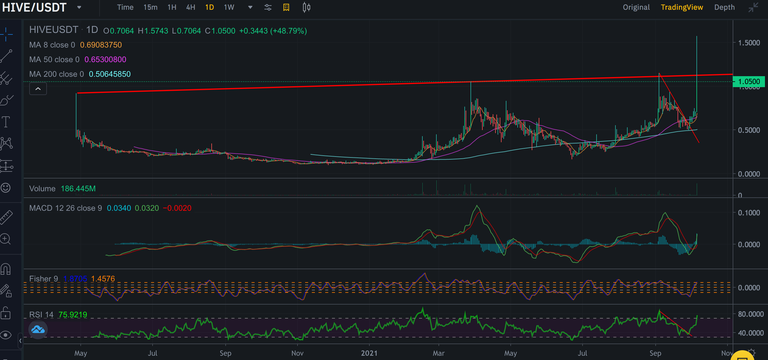Collapse the indicator legend with chevron
Image resolution: width=768 pixels, height=360 pixels.
(x=38, y=89)
